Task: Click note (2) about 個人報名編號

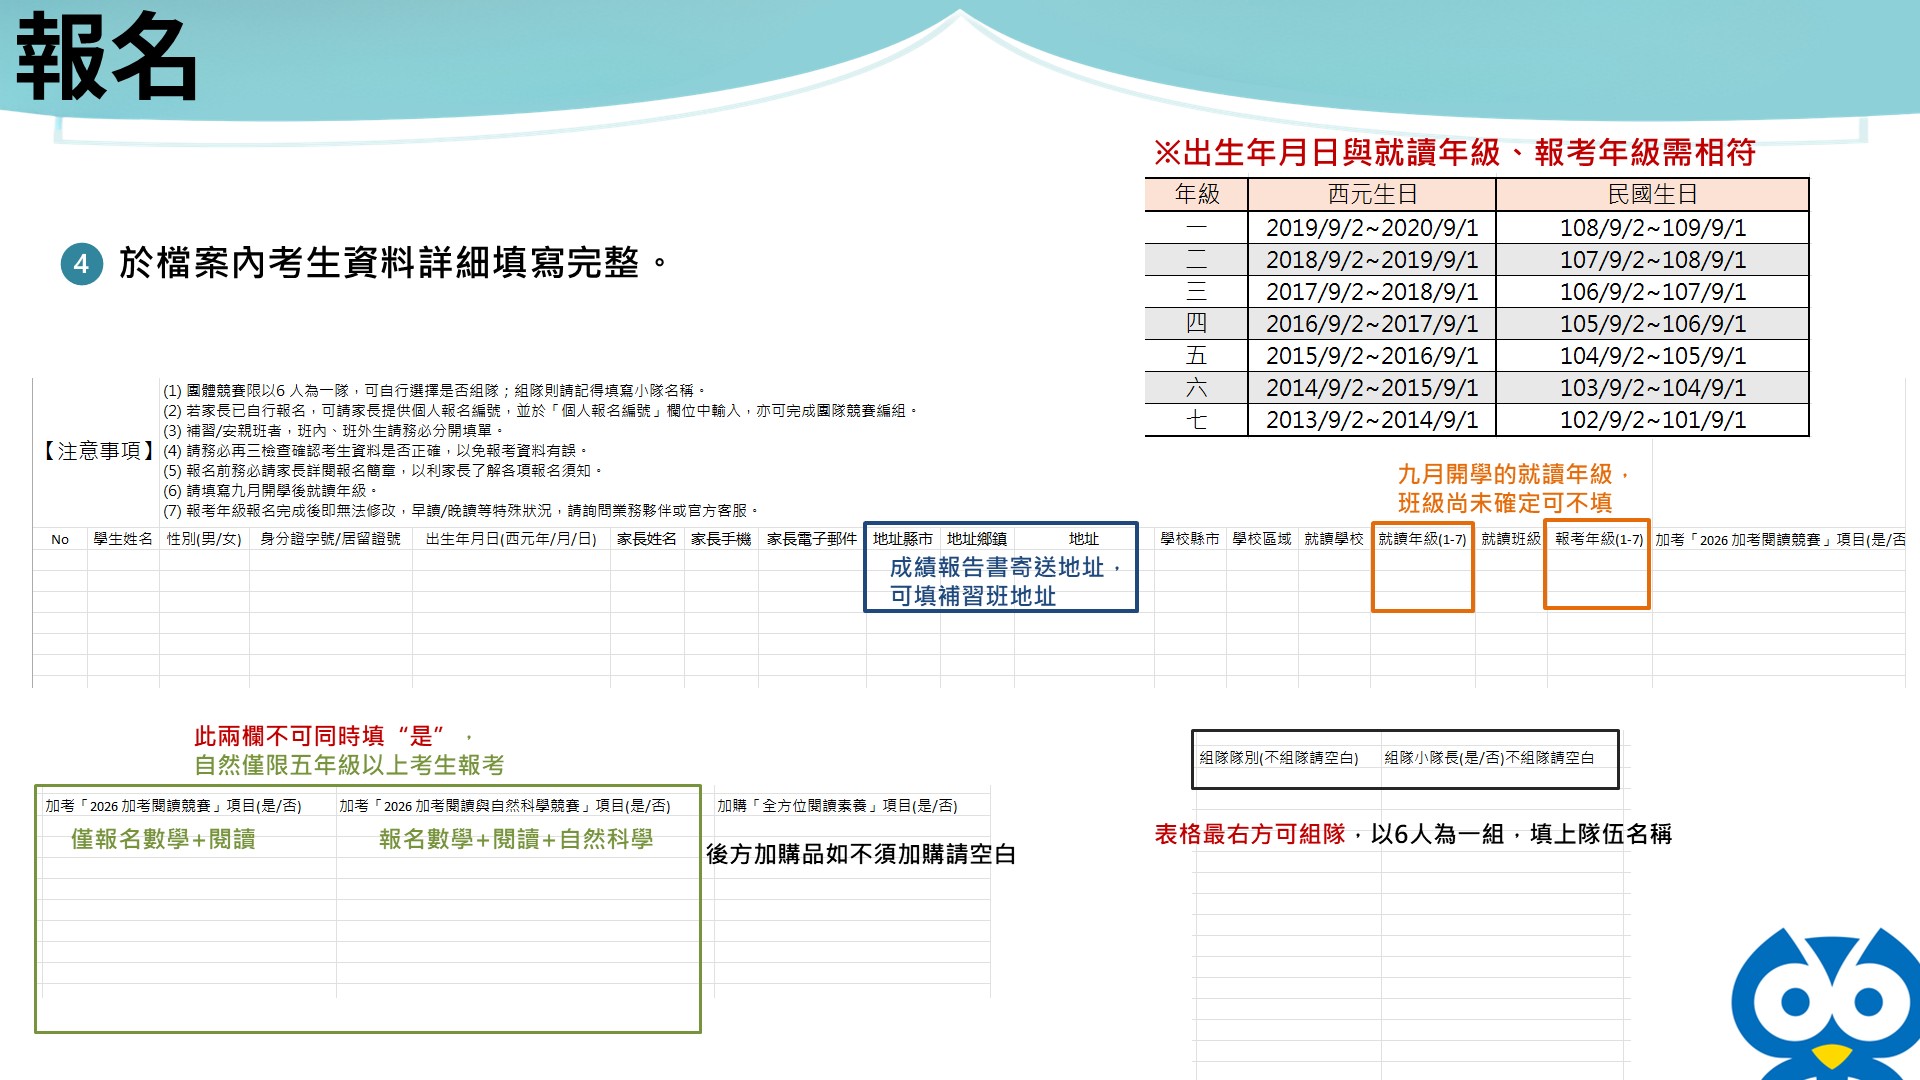Action: [x=540, y=410]
